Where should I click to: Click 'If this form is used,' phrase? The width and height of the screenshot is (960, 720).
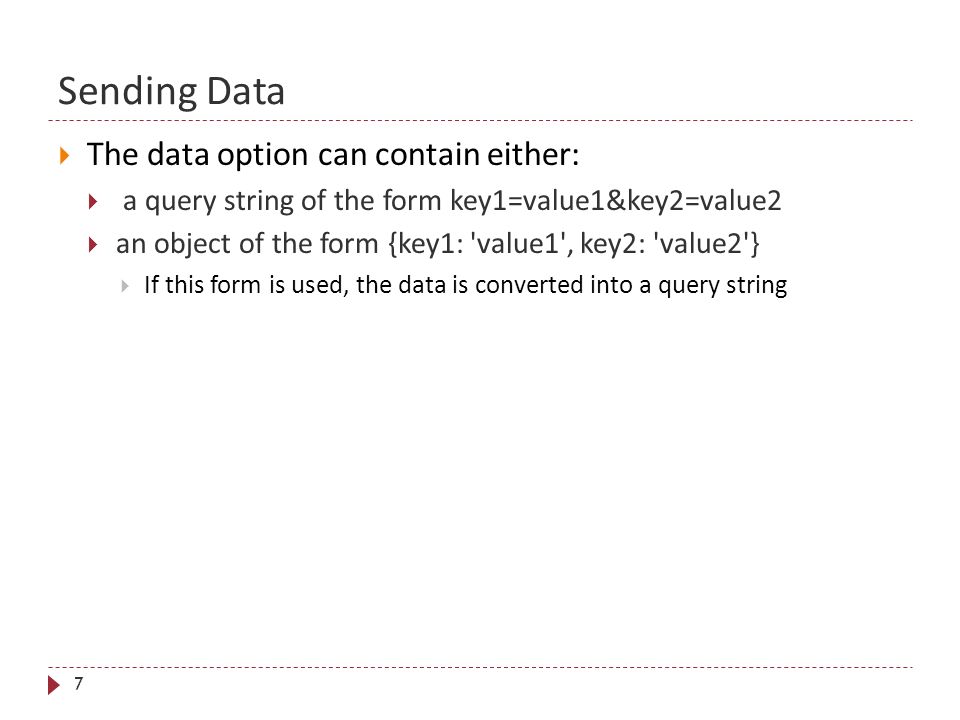[247, 285]
